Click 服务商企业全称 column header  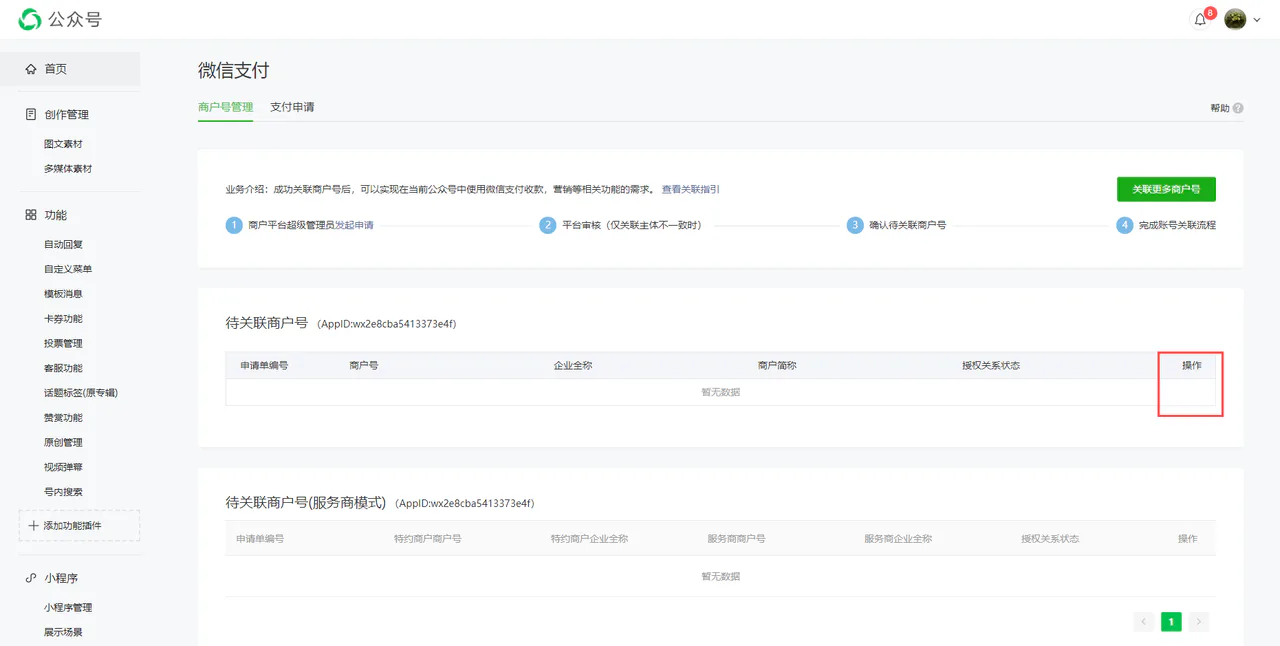point(898,538)
